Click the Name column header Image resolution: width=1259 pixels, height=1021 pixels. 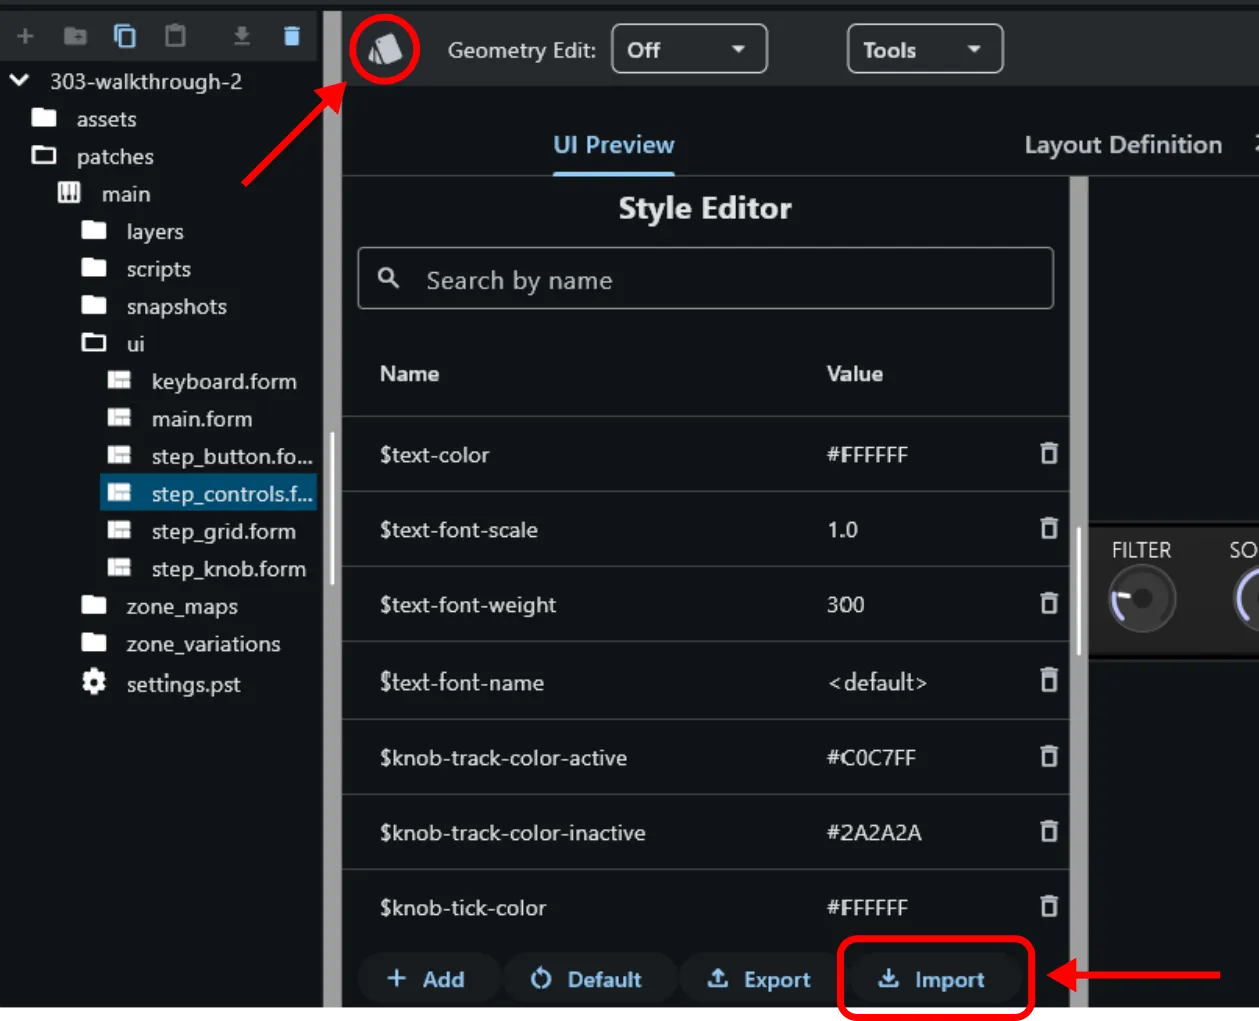(409, 374)
